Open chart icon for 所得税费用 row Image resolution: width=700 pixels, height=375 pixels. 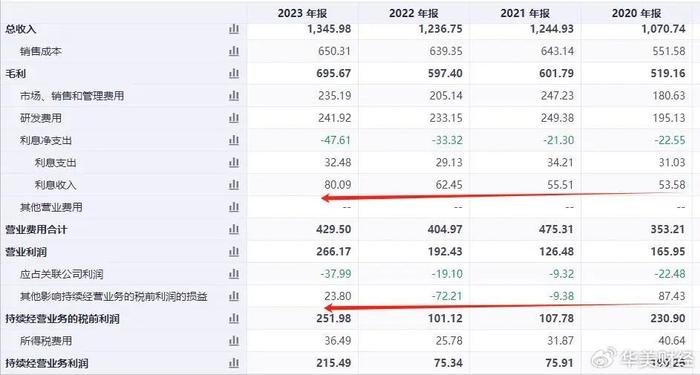coord(234,341)
